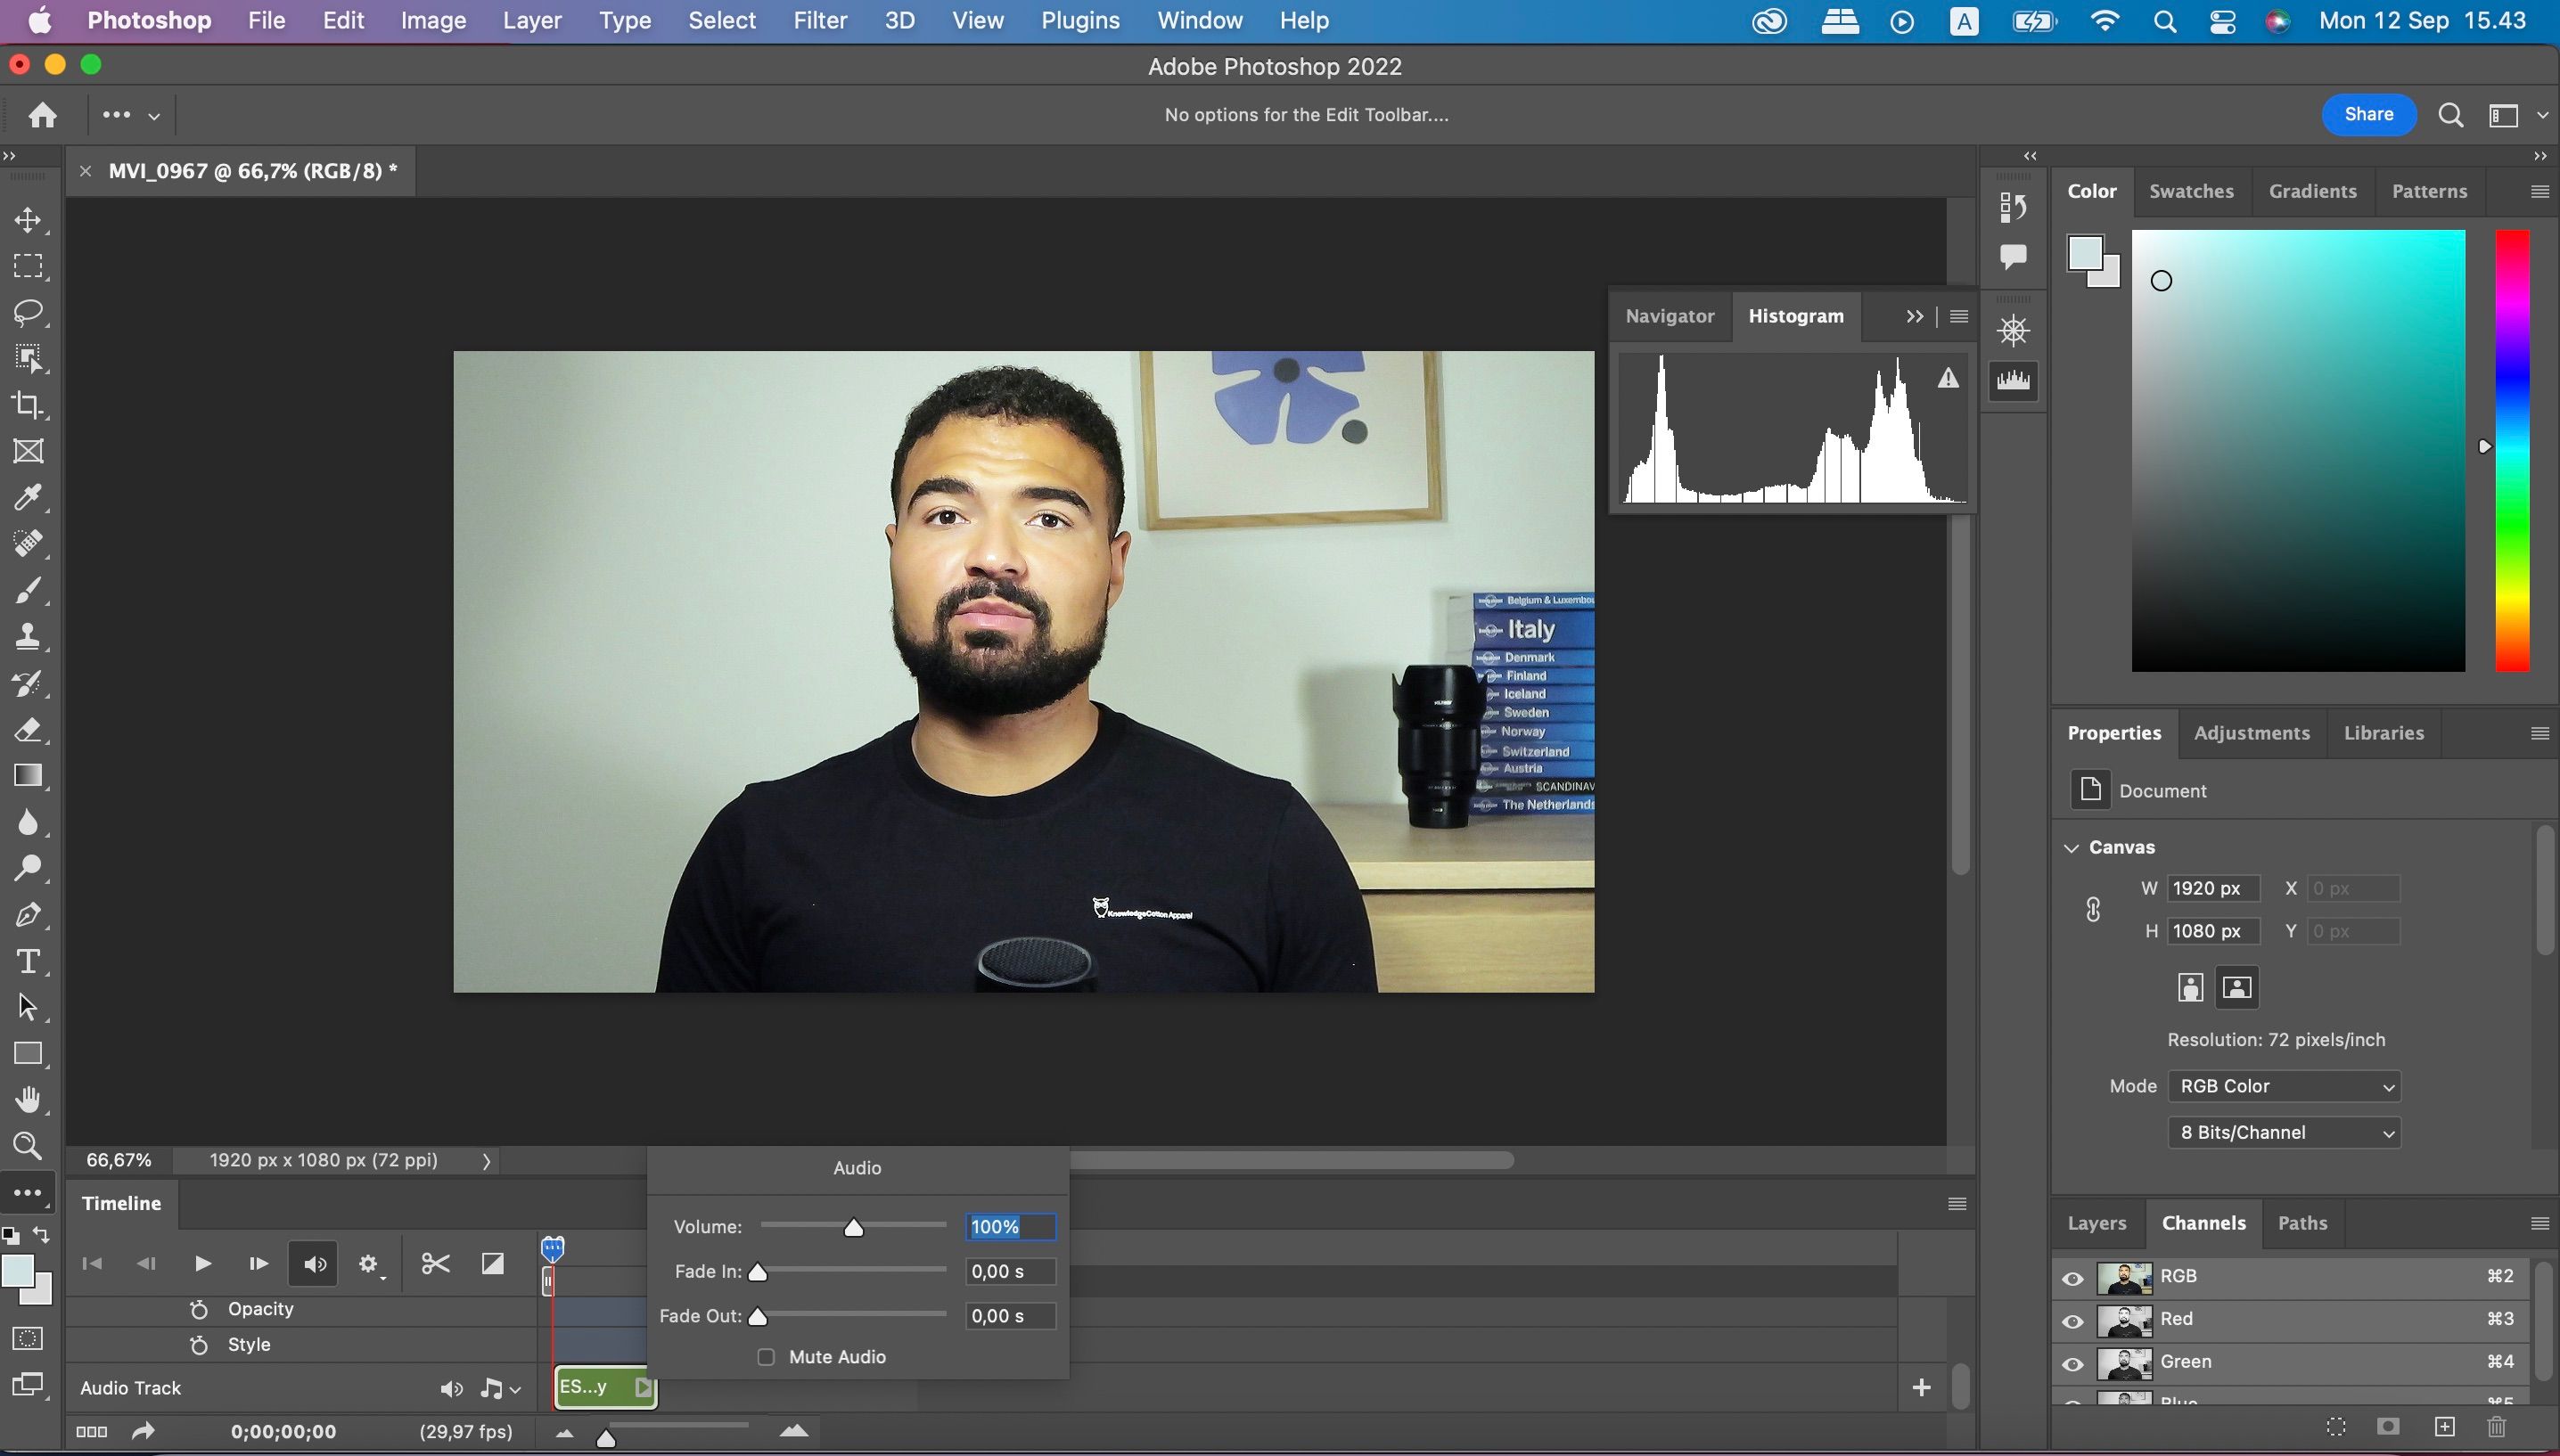The image size is (2560, 1456).
Task: Enable Mute Audio checkbox
Action: click(765, 1356)
